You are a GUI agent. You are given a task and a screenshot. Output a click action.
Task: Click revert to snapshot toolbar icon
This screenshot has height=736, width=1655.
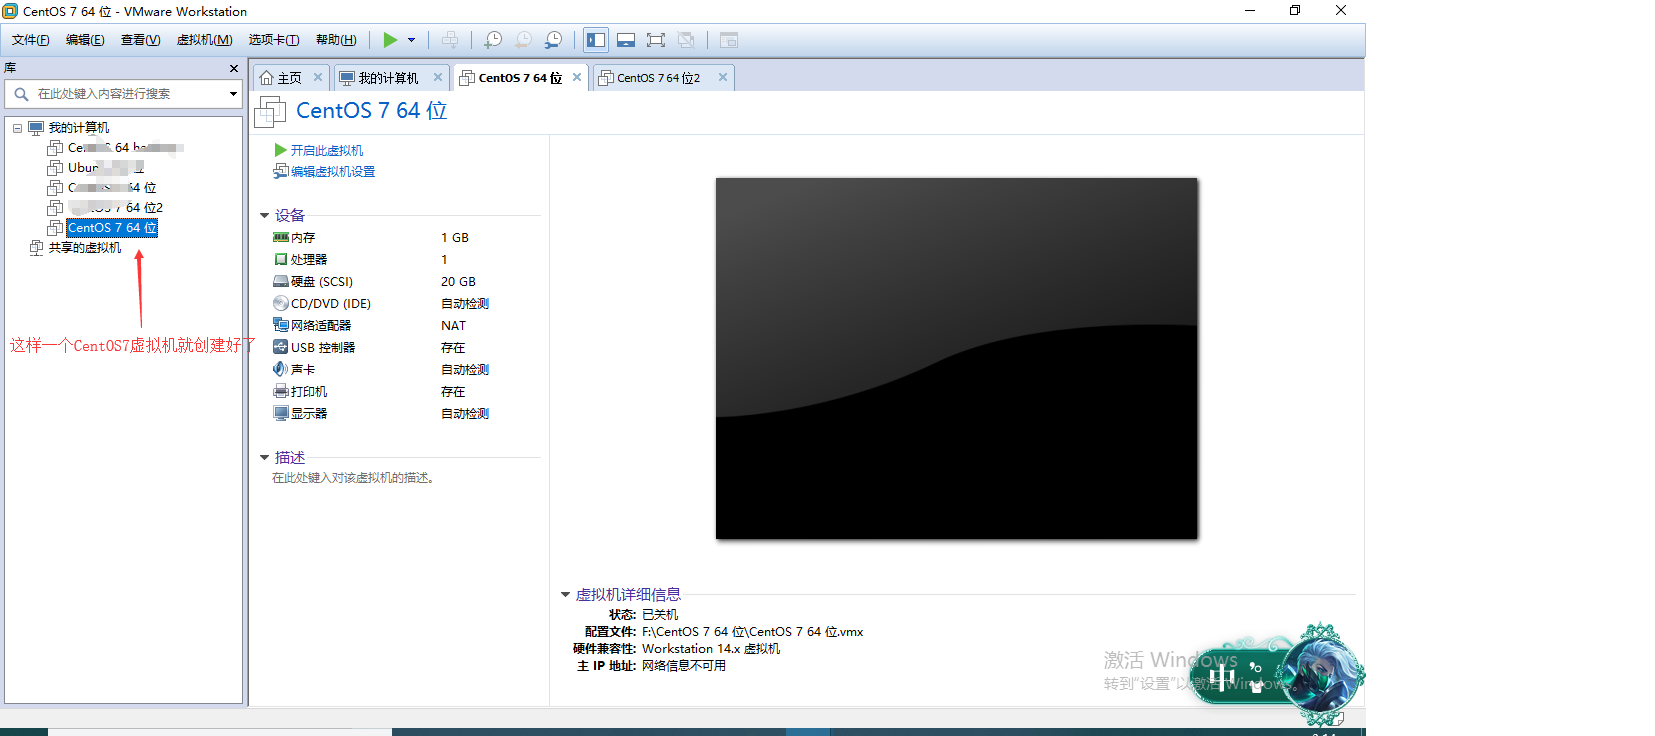pyautogui.click(x=523, y=40)
